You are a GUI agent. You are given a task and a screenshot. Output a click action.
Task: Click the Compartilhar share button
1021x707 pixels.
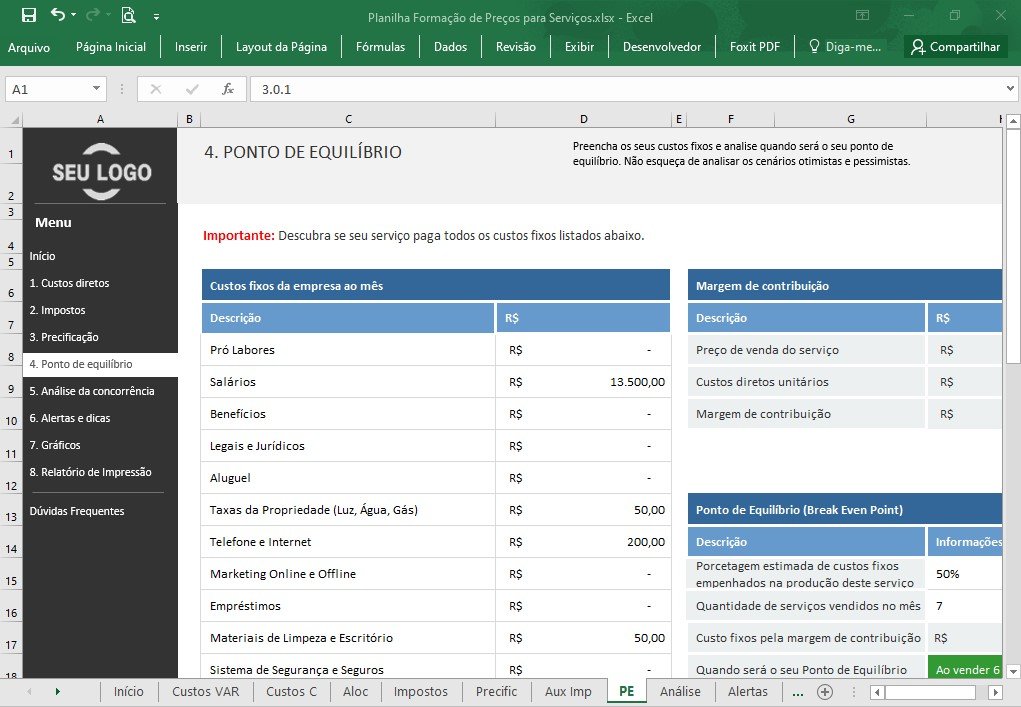(955, 47)
